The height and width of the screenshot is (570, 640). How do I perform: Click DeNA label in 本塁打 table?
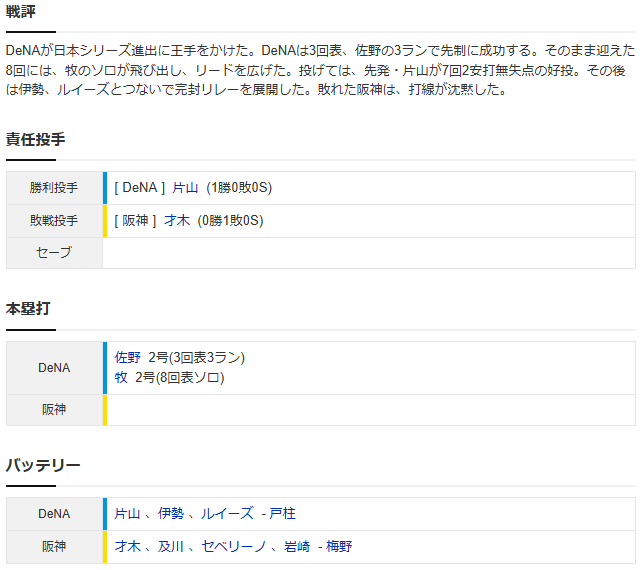coord(54,368)
